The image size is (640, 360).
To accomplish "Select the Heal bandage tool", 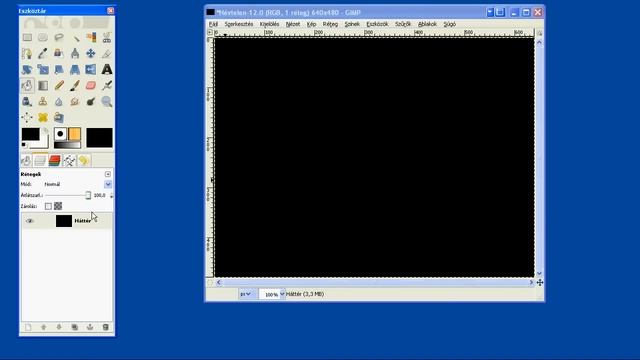I will click(x=43, y=117).
